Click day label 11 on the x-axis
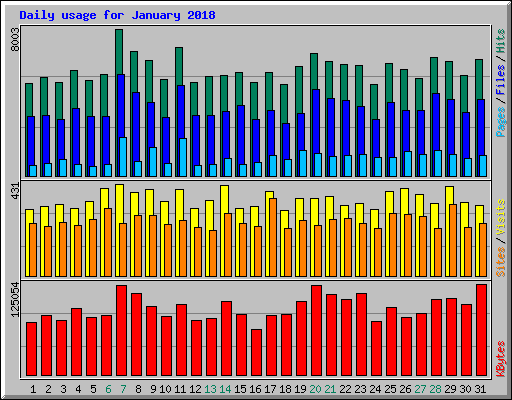The width and height of the screenshot is (512, 400). pyautogui.click(x=180, y=389)
